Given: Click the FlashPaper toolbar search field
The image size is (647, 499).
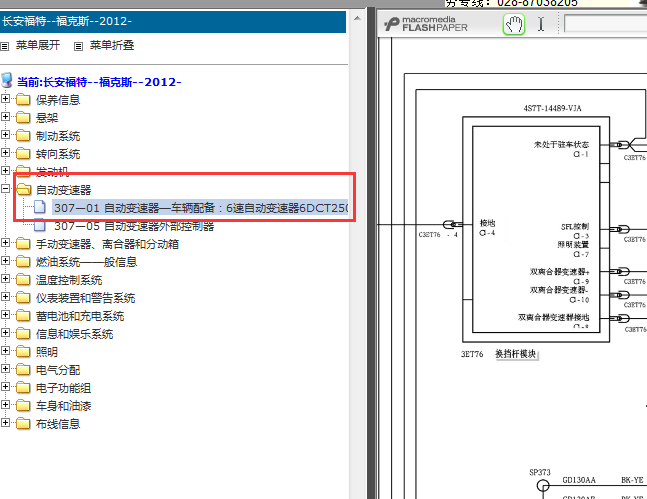Looking at the screenshot, I should point(605,24).
